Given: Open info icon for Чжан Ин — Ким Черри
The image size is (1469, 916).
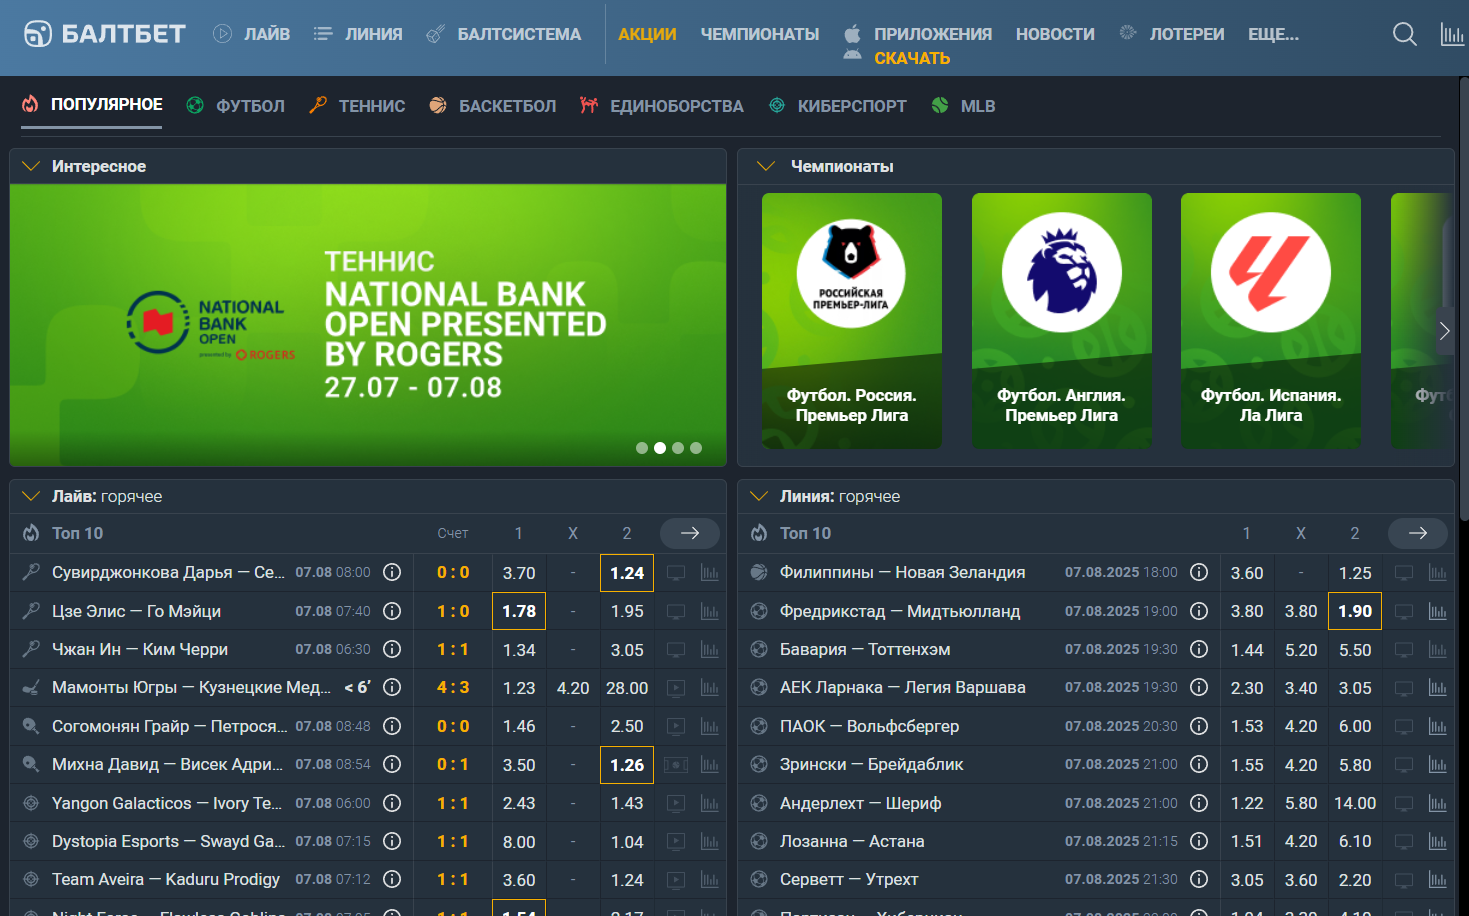Looking at the screenshot, I should coord(392,649).
